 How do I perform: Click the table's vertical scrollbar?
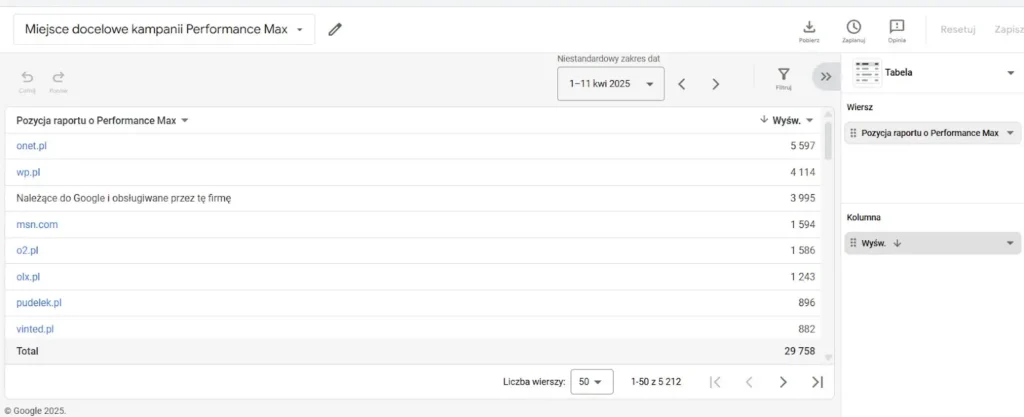(827, 141)
